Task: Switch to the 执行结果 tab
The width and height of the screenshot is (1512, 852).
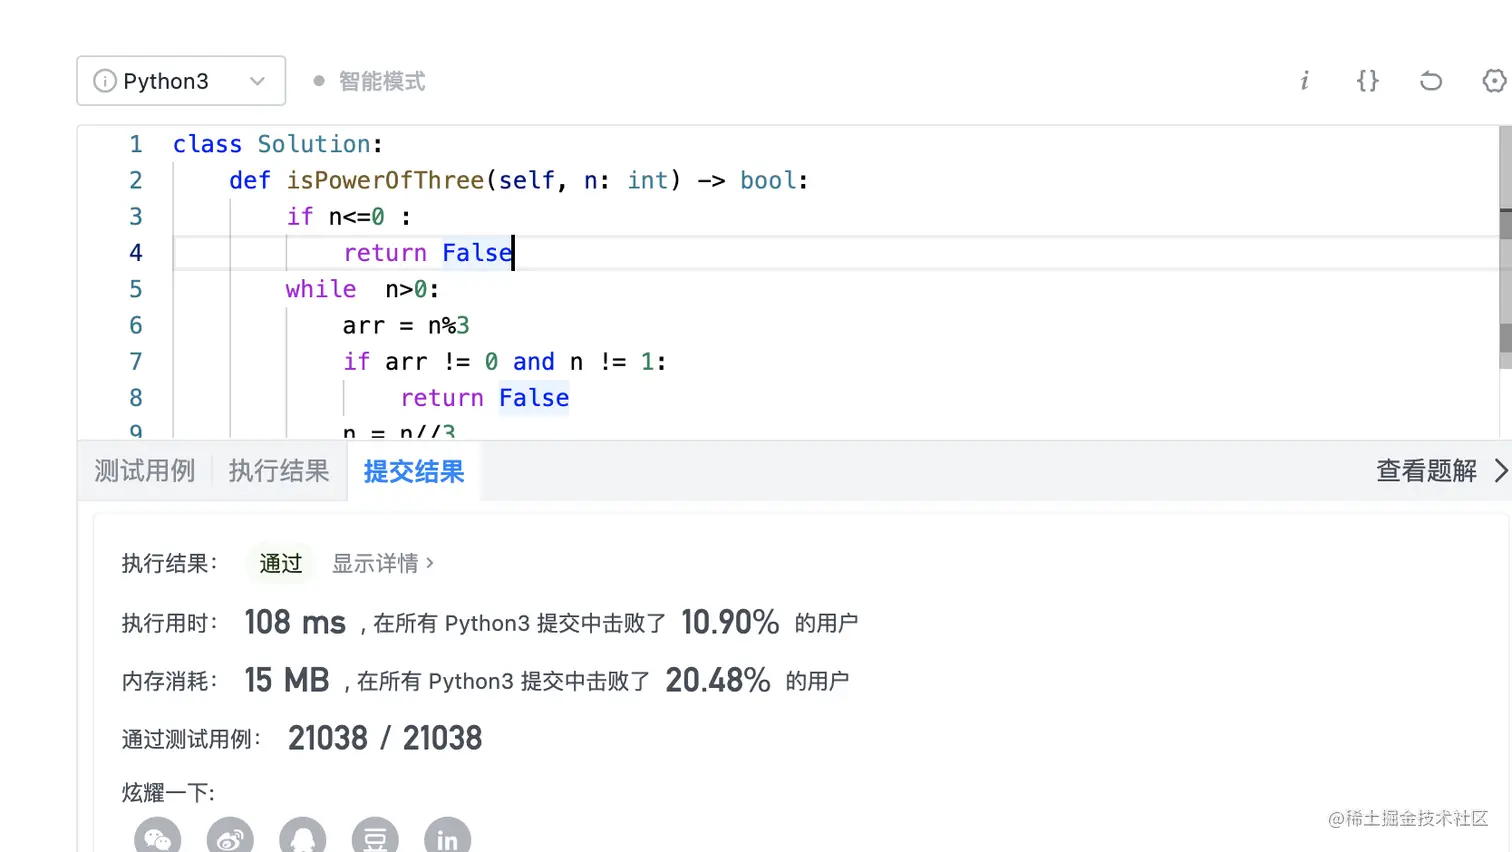Action: (279, 470)
